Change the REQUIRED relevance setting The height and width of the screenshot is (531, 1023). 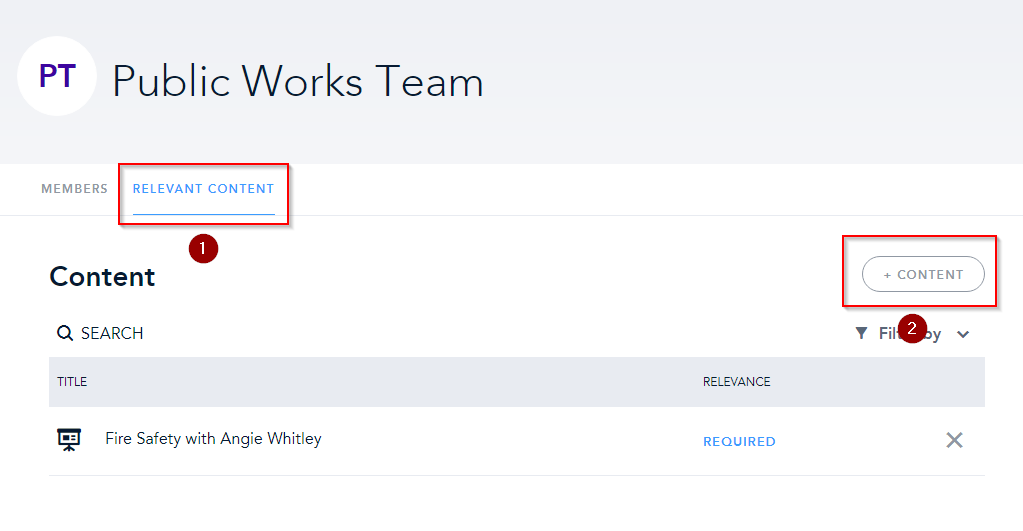coord(739,441)
